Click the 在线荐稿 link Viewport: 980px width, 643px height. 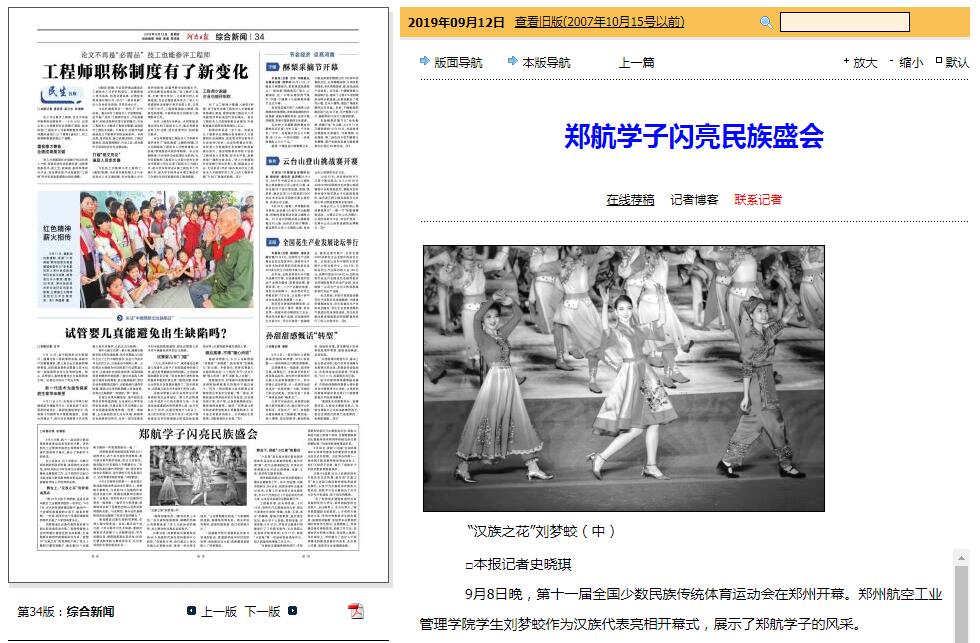(630, 199)
